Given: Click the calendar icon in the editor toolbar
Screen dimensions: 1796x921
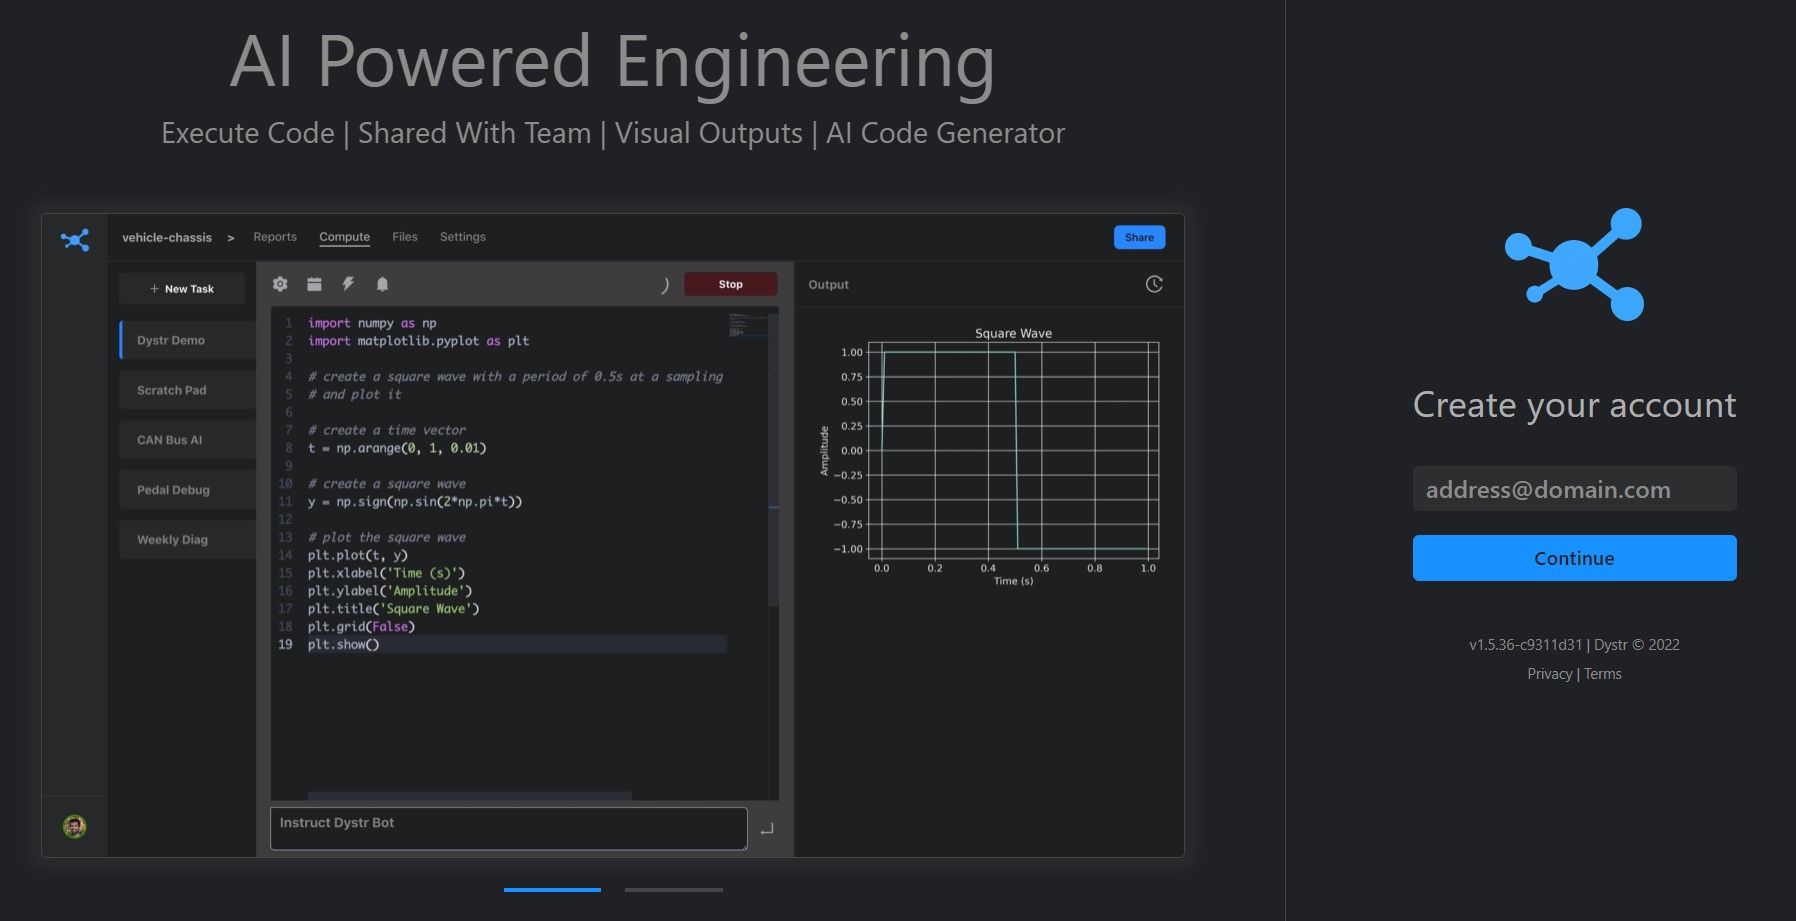Looking at the screenshot, I should (314, 284).
